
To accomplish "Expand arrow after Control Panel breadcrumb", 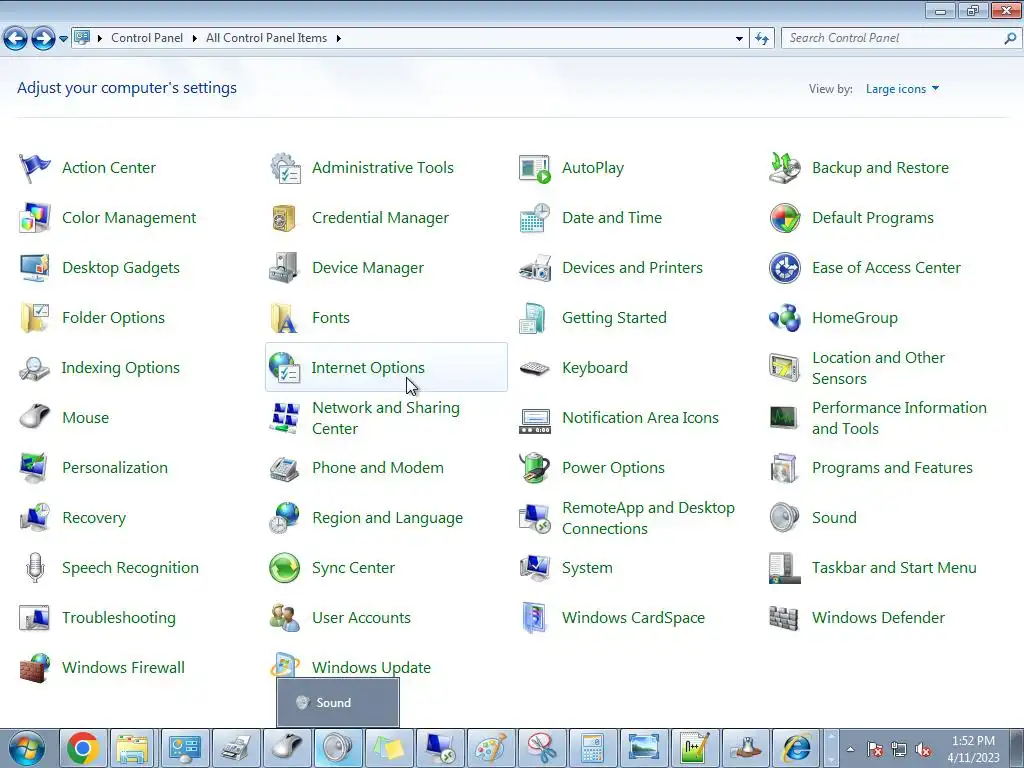I will (194, 39).
